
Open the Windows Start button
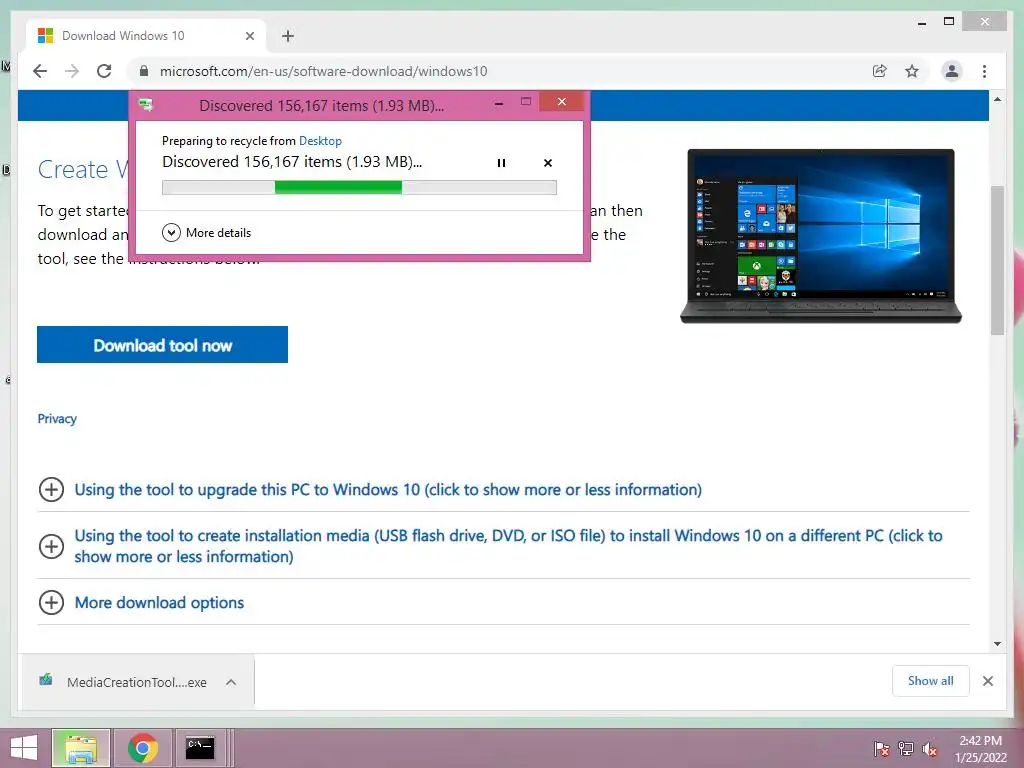pos(24,748)
